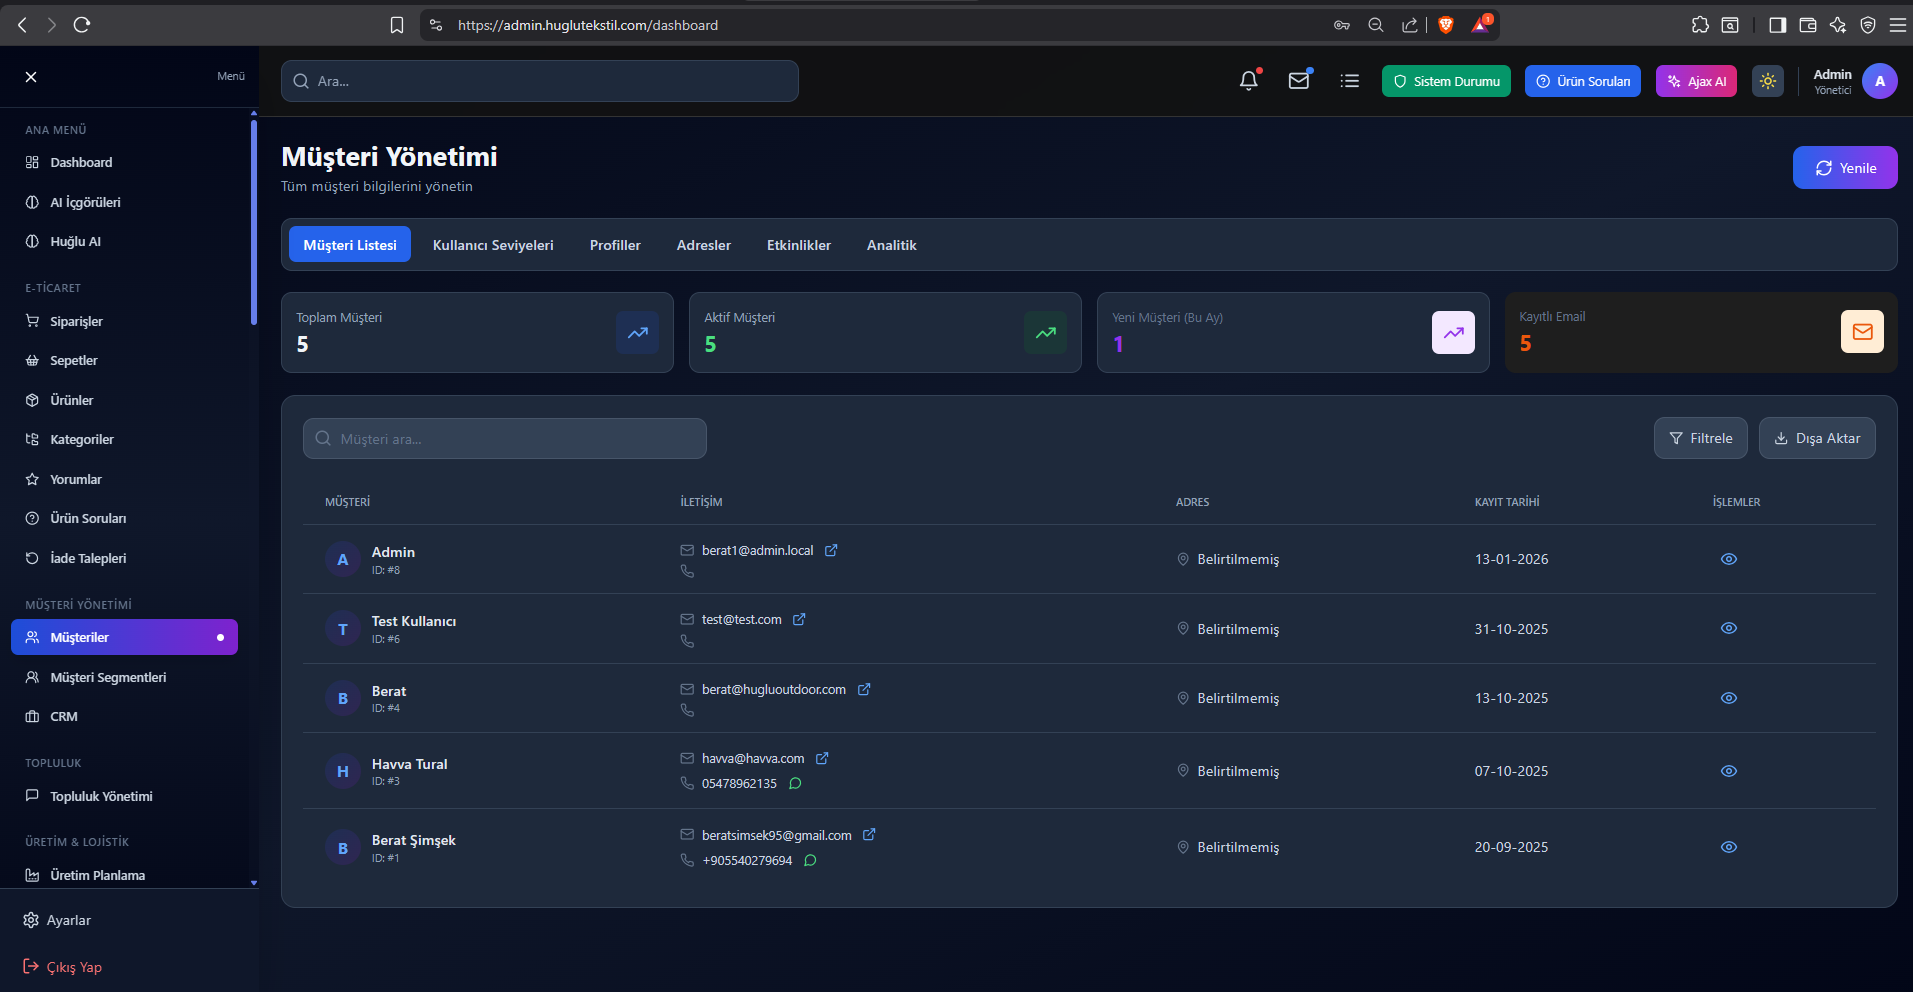Close the sidebar menu with X icon
The height and width of the screenshot is (992, 1913).
[31, 77]
